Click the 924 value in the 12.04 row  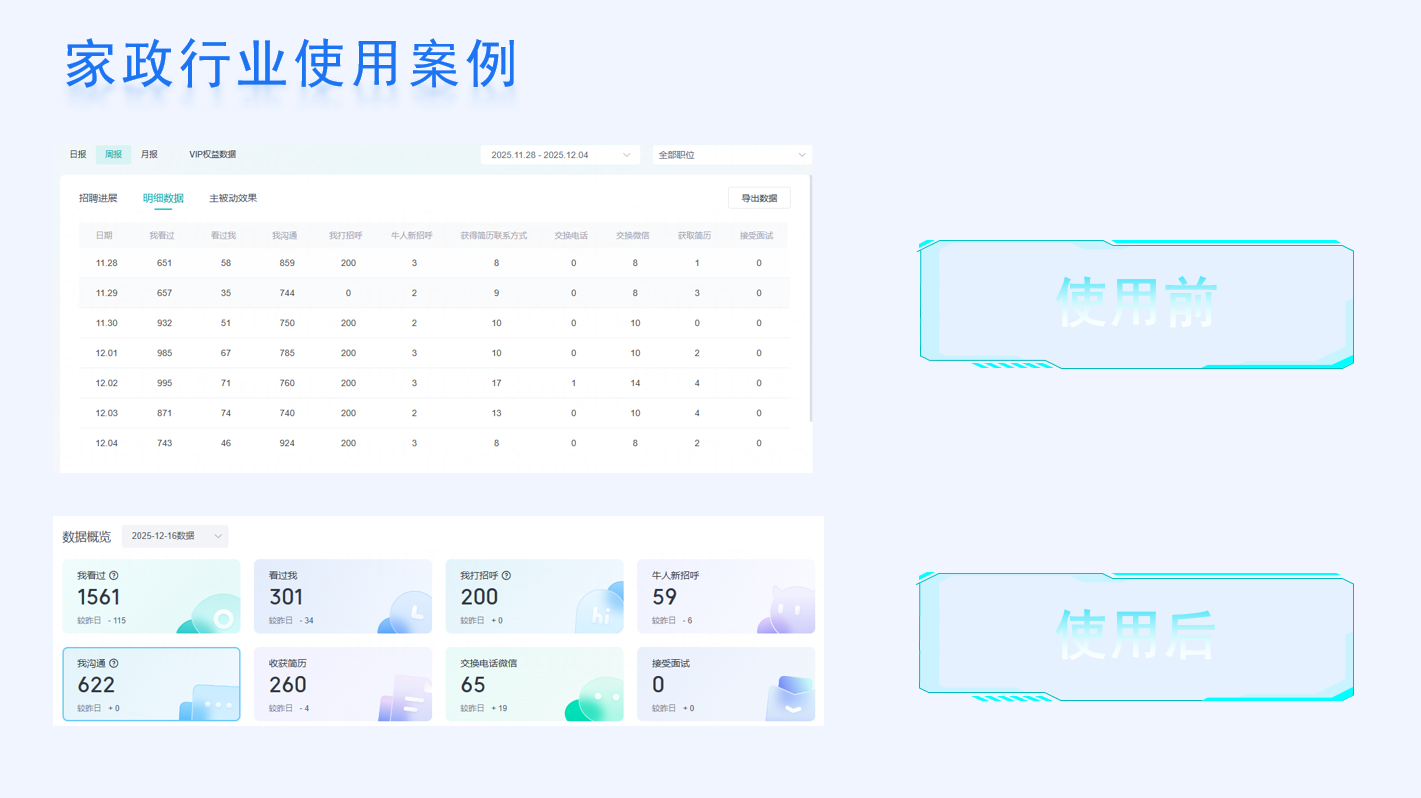click(x=287, y=443)
